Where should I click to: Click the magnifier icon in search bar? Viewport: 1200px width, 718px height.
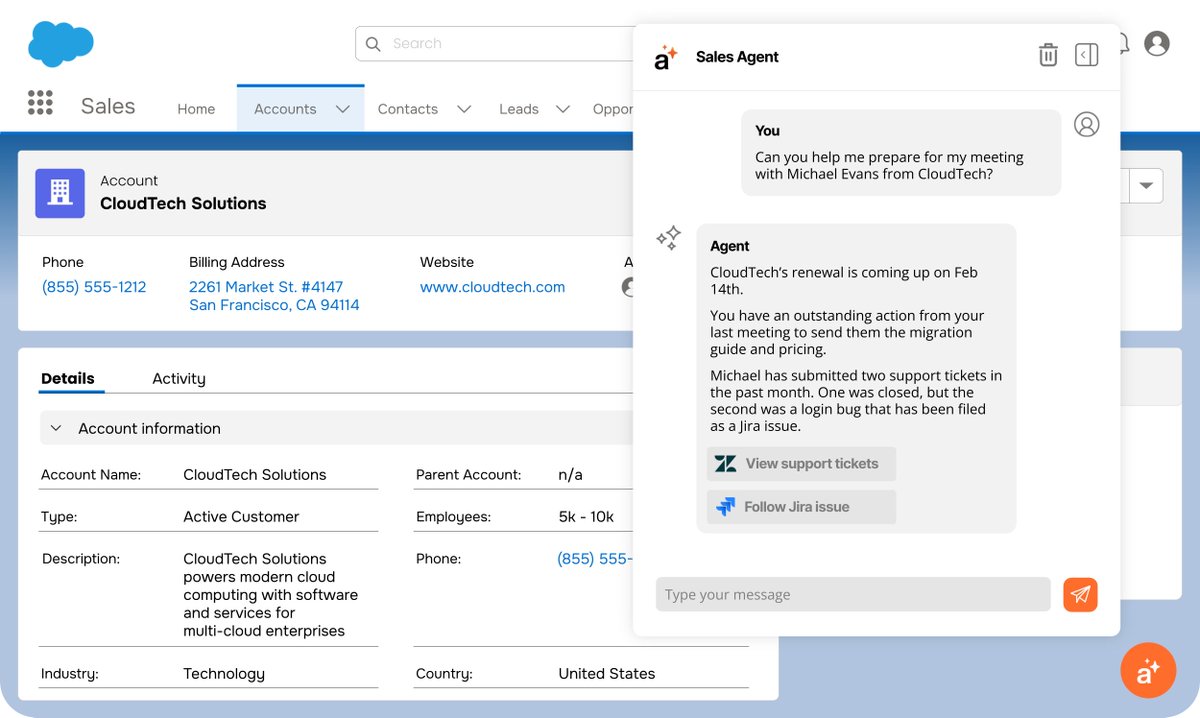click(373, 44)
